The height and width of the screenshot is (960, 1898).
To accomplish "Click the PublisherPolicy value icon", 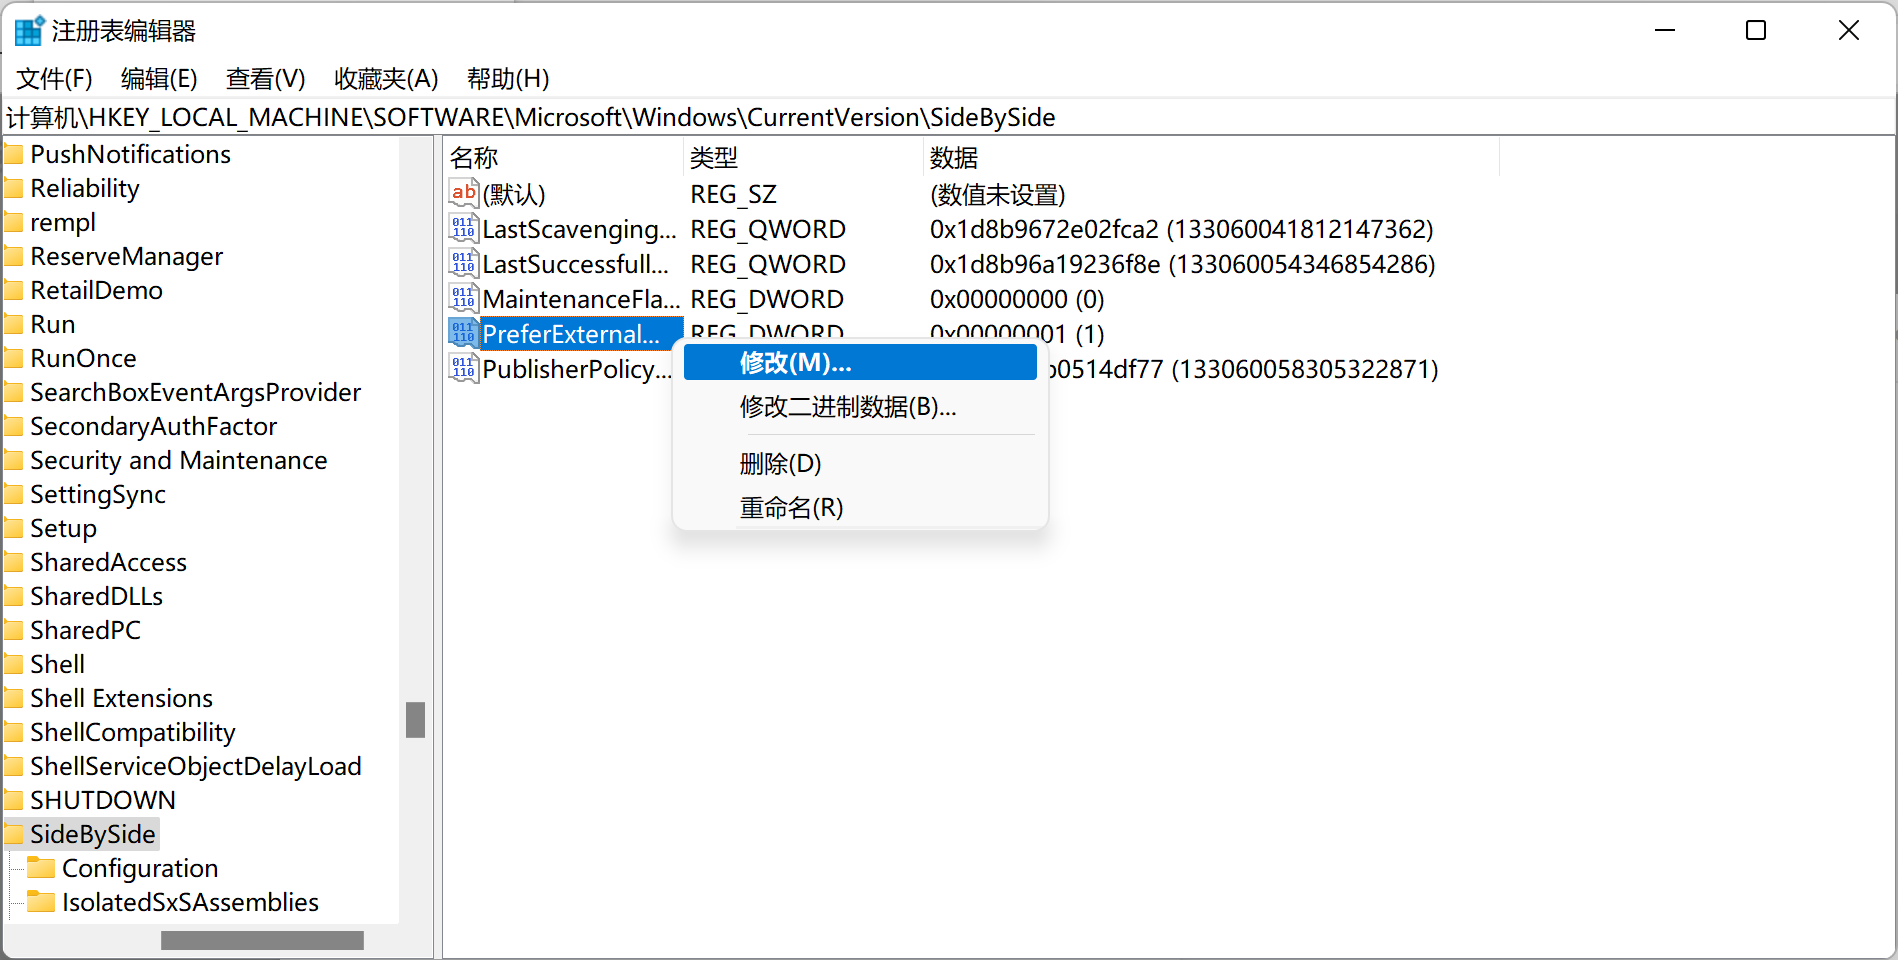I will click(463, 368).
